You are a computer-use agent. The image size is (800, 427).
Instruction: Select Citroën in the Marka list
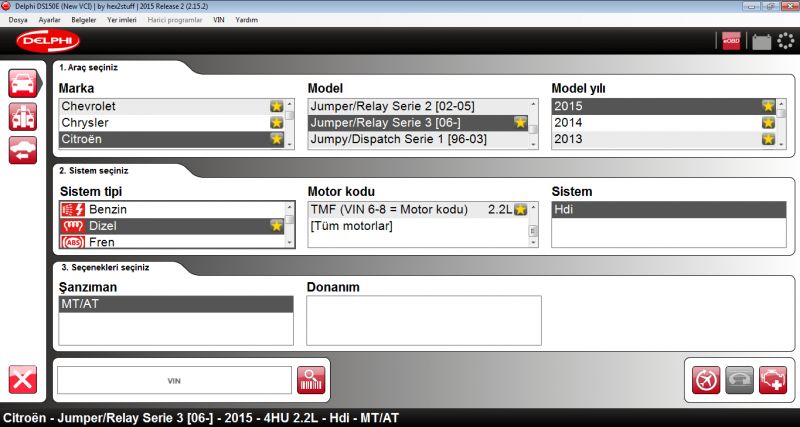[172, 139]
